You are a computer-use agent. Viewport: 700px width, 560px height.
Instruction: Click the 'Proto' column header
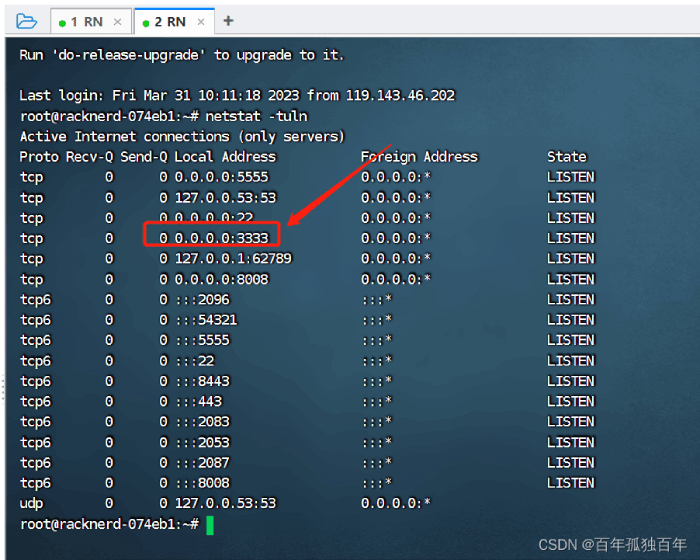coord(39,157)
